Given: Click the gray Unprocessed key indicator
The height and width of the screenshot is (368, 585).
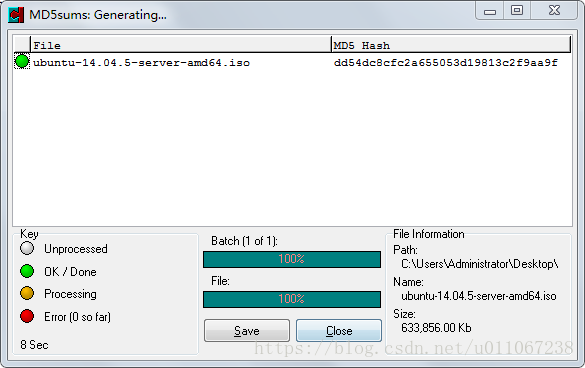Looking at the screenshot, I should (x=27, y=248).
